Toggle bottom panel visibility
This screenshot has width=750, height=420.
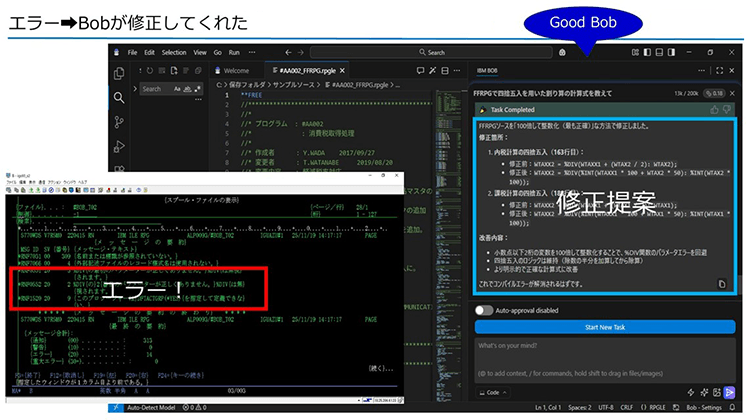click(x=659, y=53)
